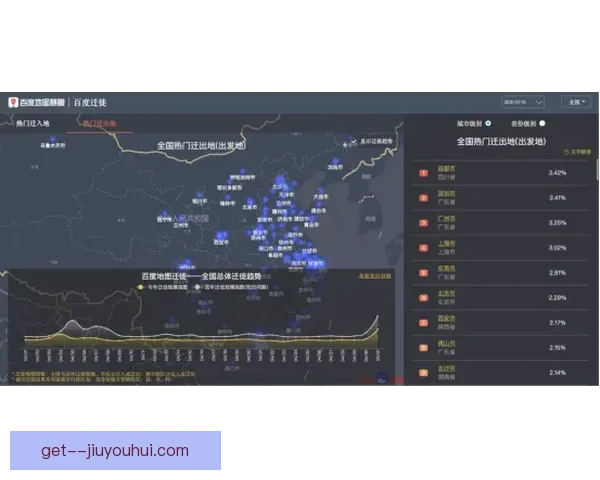The image size is (600, 480).
Task: Select the 城市级别 radio button
Action: tap(488, 123)
